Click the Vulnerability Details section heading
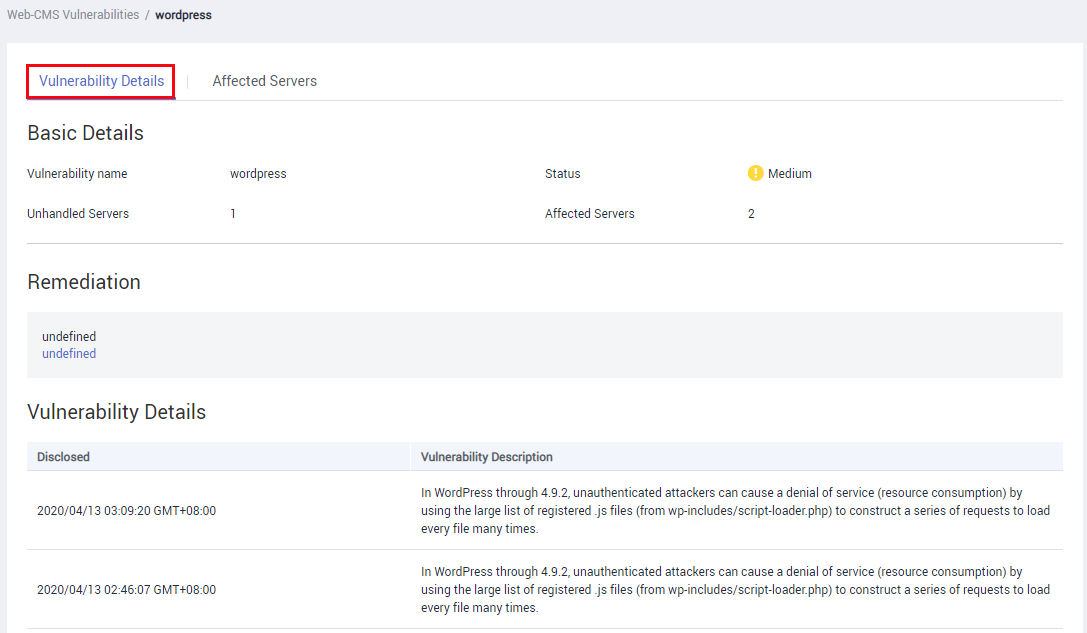Viewport: 1087px width, 633px height. point(116,412)
